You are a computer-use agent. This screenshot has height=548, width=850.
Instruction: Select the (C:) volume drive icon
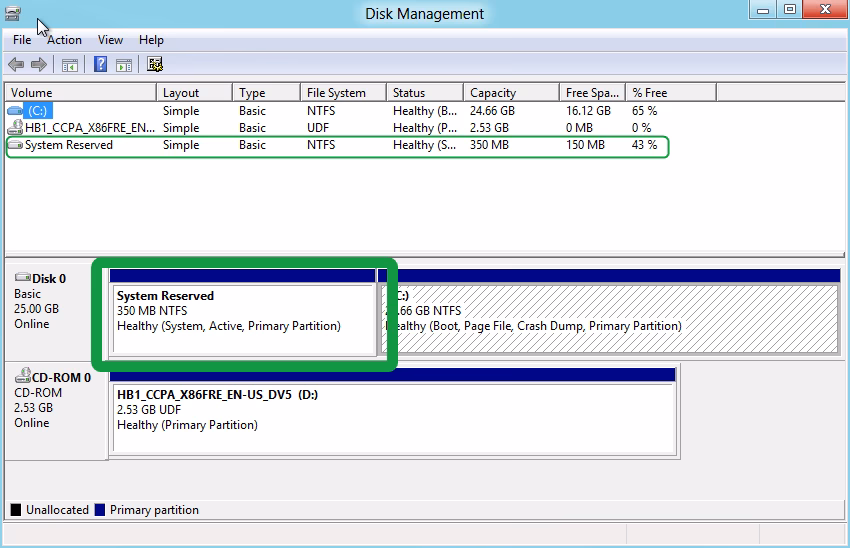click(x=15, y=111)
